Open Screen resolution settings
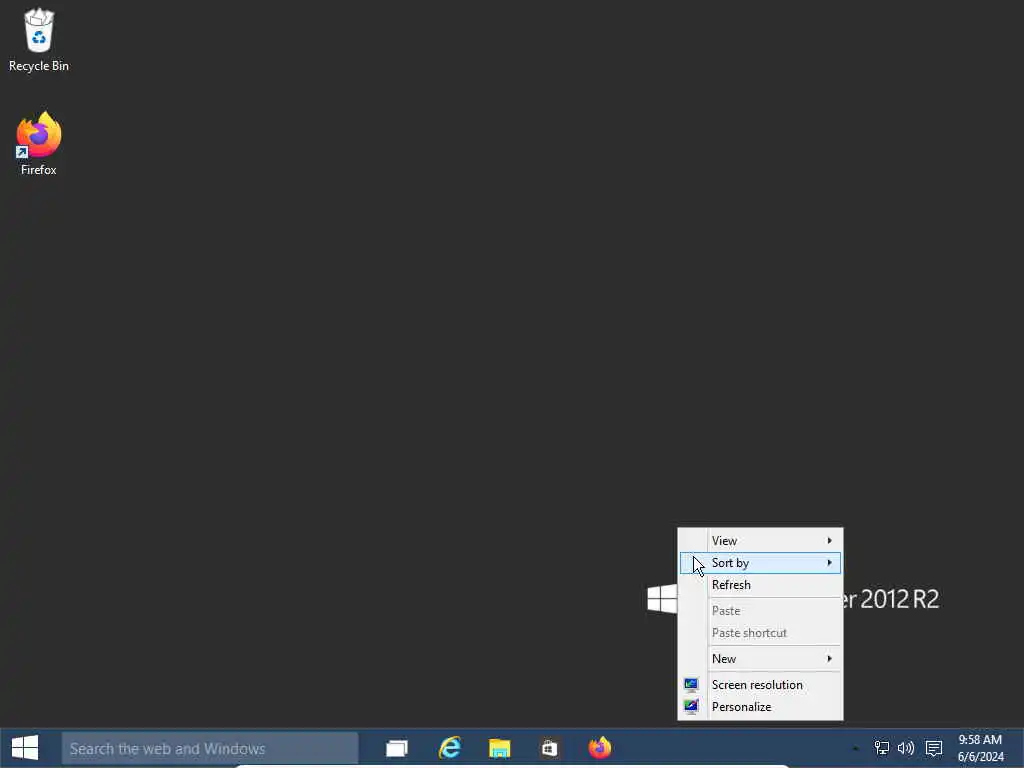This screenshot has width=1024, height=768. coord(760,685)
